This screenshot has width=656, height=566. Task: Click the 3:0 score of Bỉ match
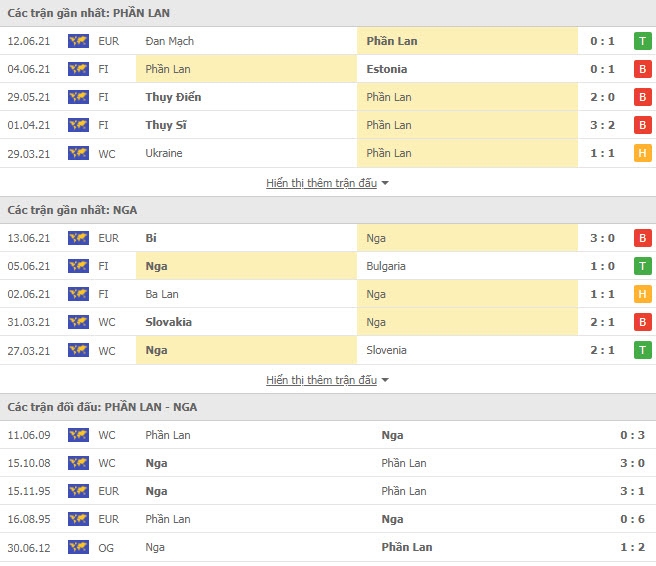(x=602, y=238)
